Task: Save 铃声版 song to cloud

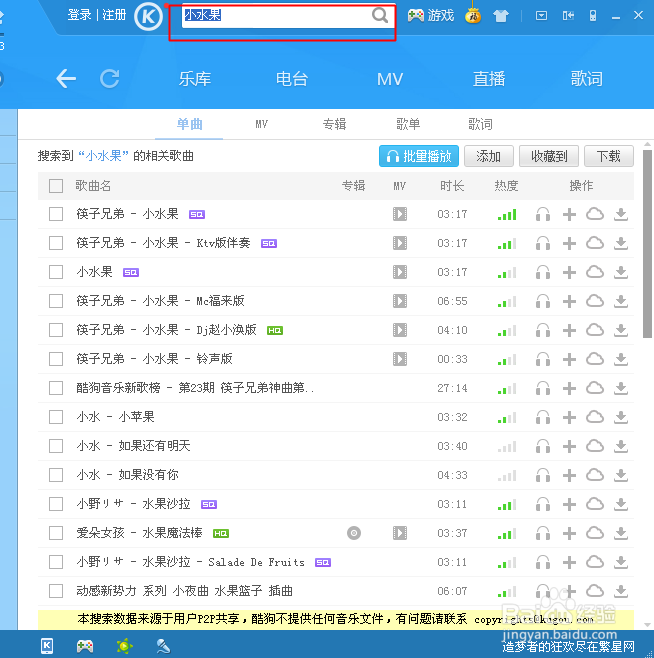Action: pos(595,359)
